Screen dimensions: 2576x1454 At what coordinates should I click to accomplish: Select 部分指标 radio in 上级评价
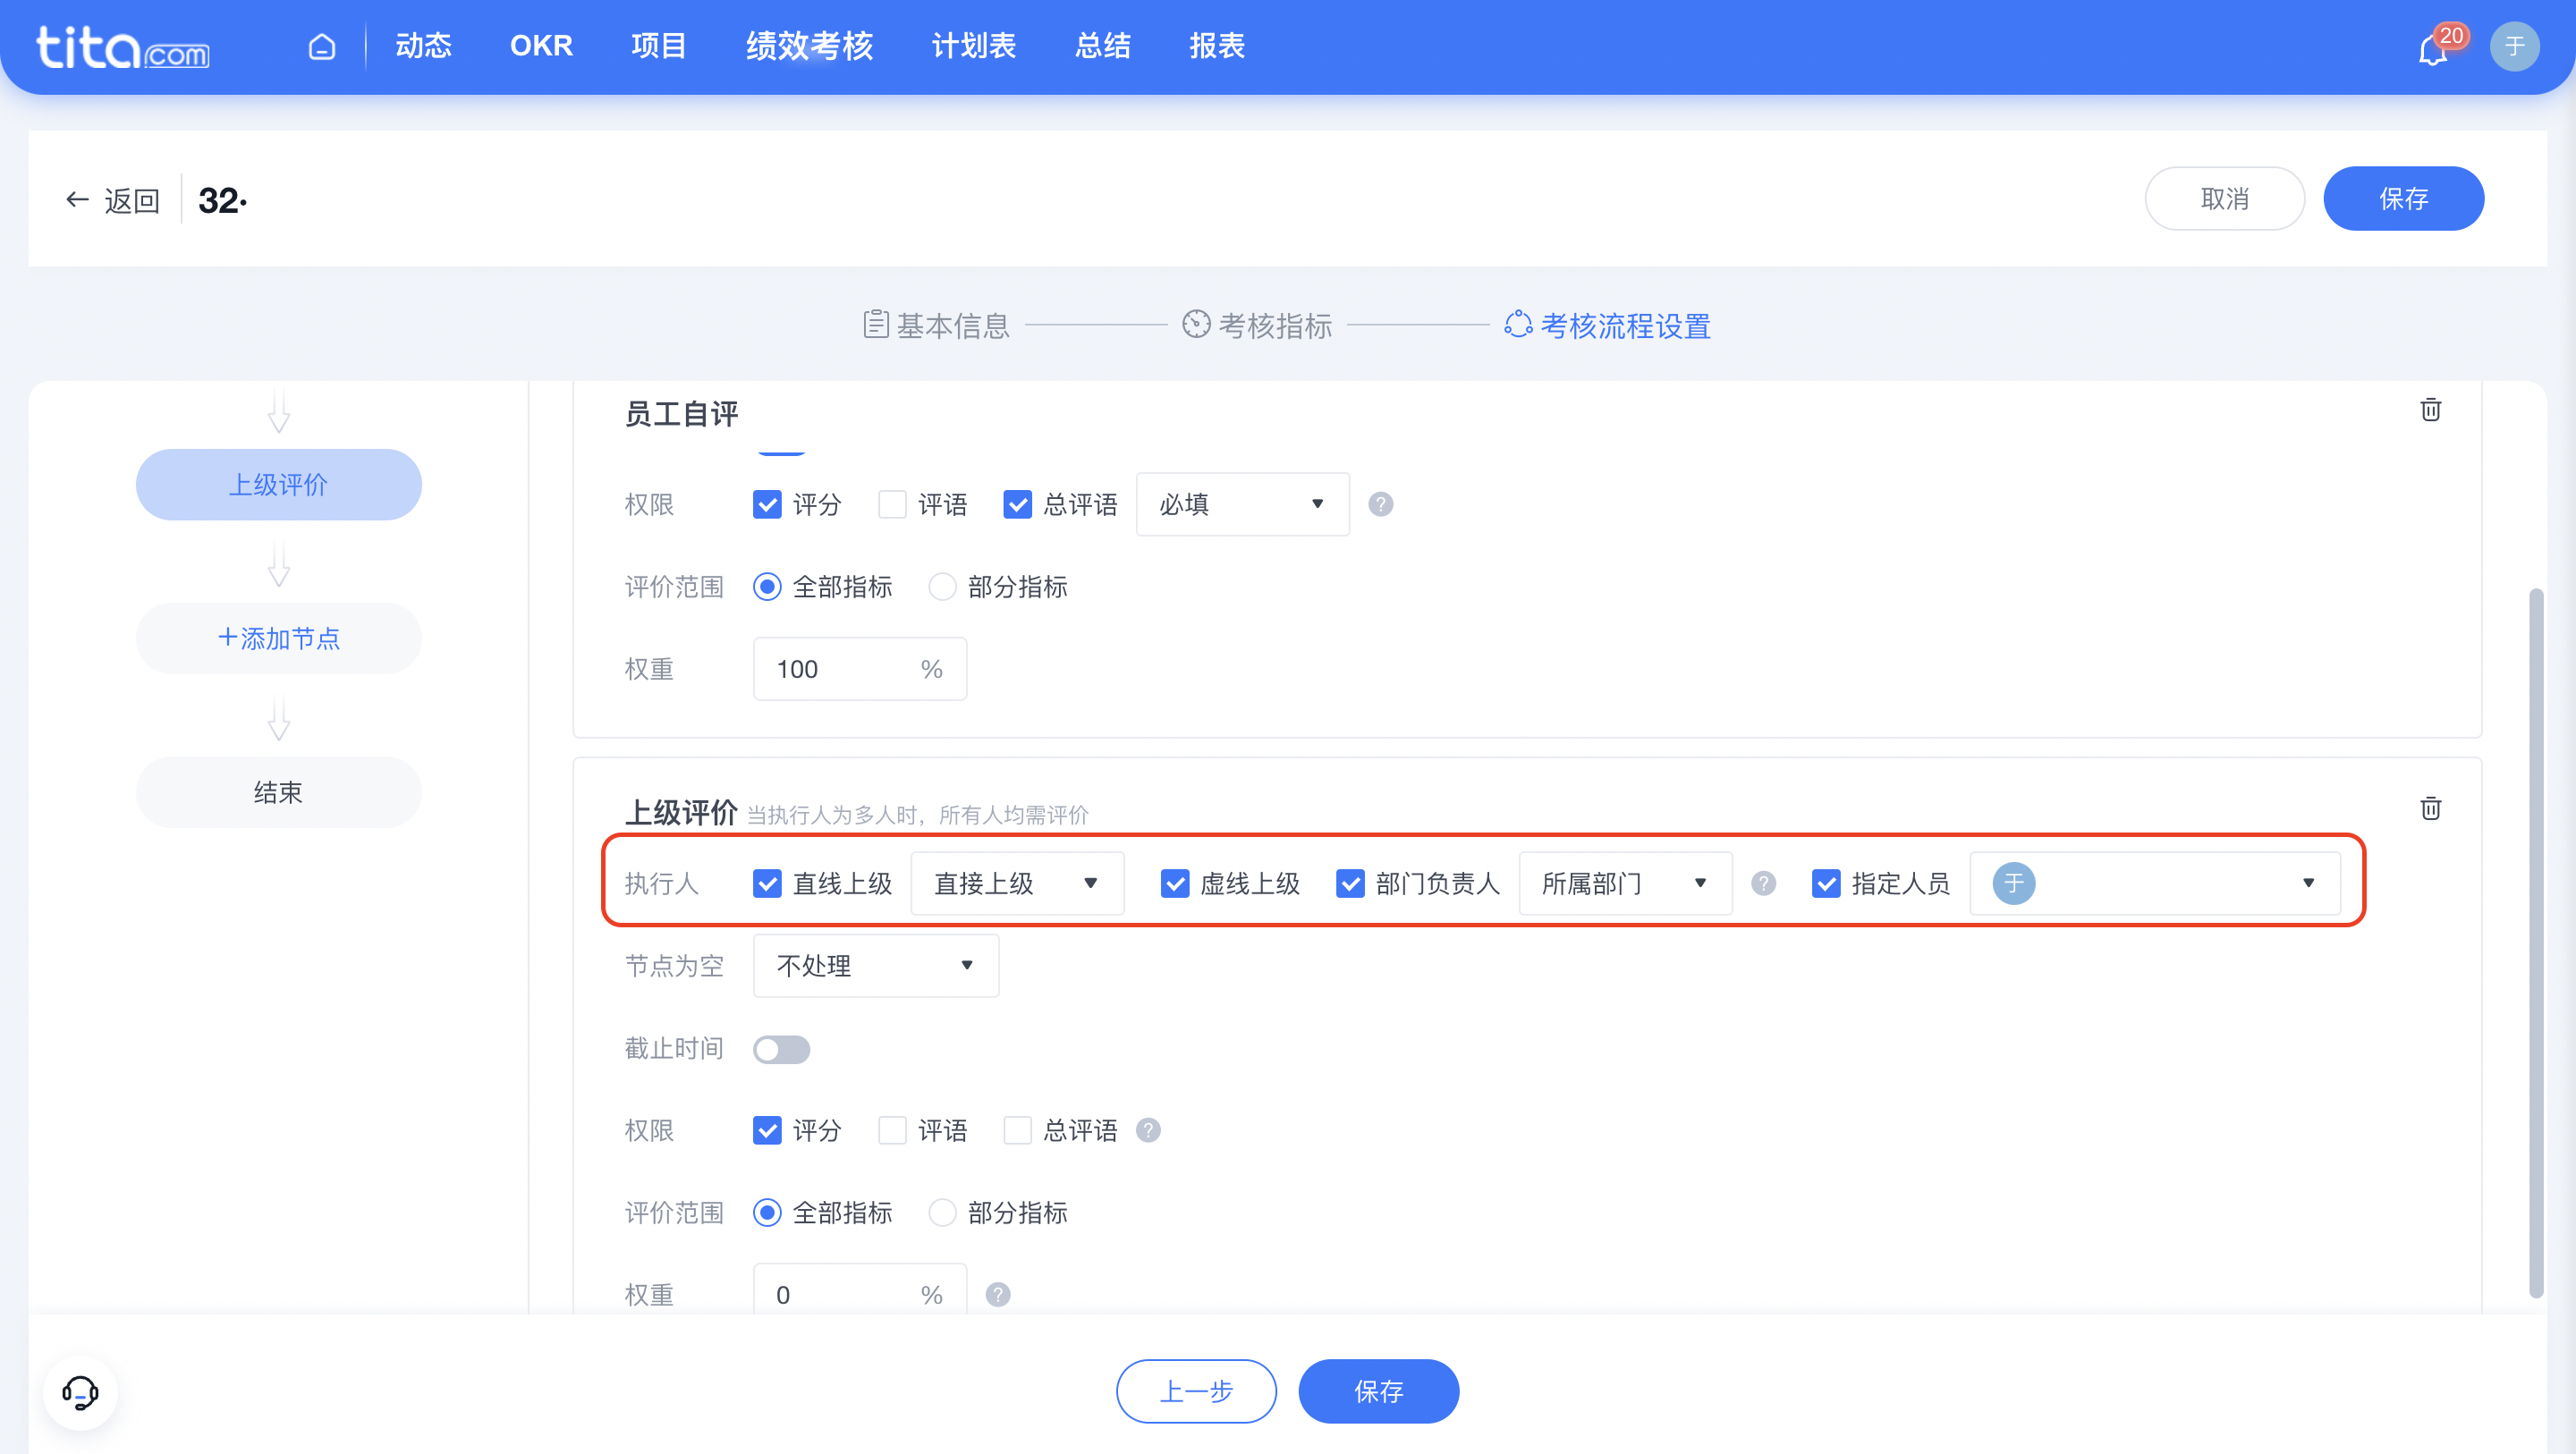[942, 1213]
